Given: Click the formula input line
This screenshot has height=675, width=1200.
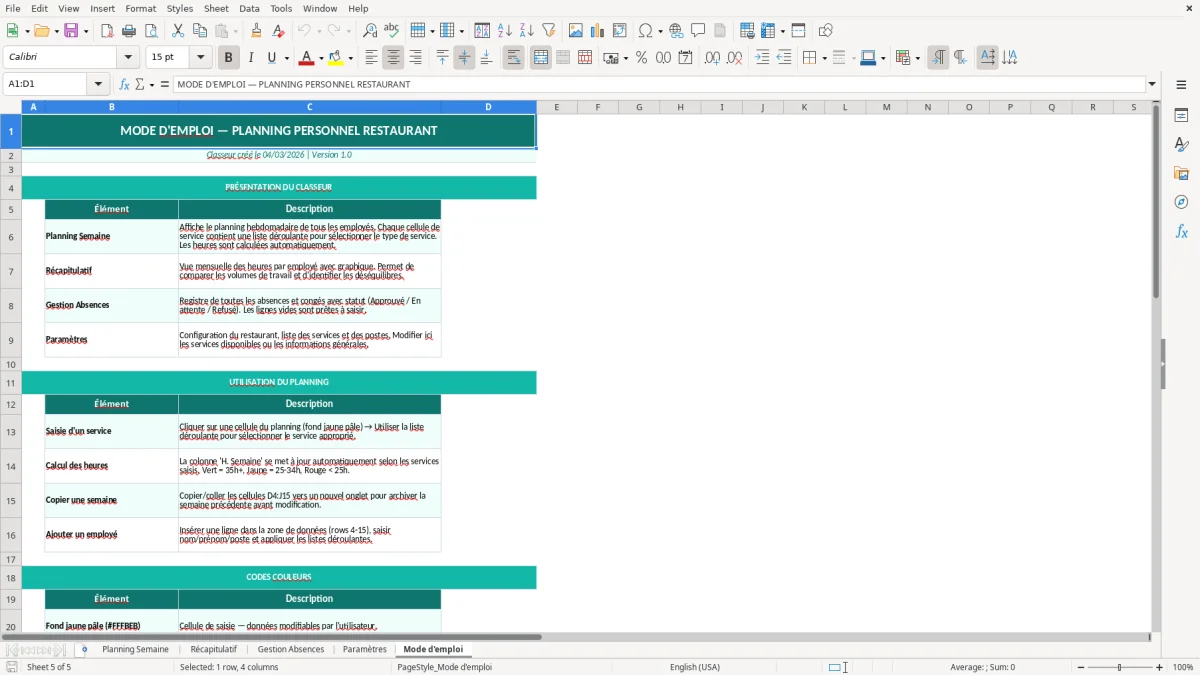Looking at the screenshot, I should [x=659, y=84].
